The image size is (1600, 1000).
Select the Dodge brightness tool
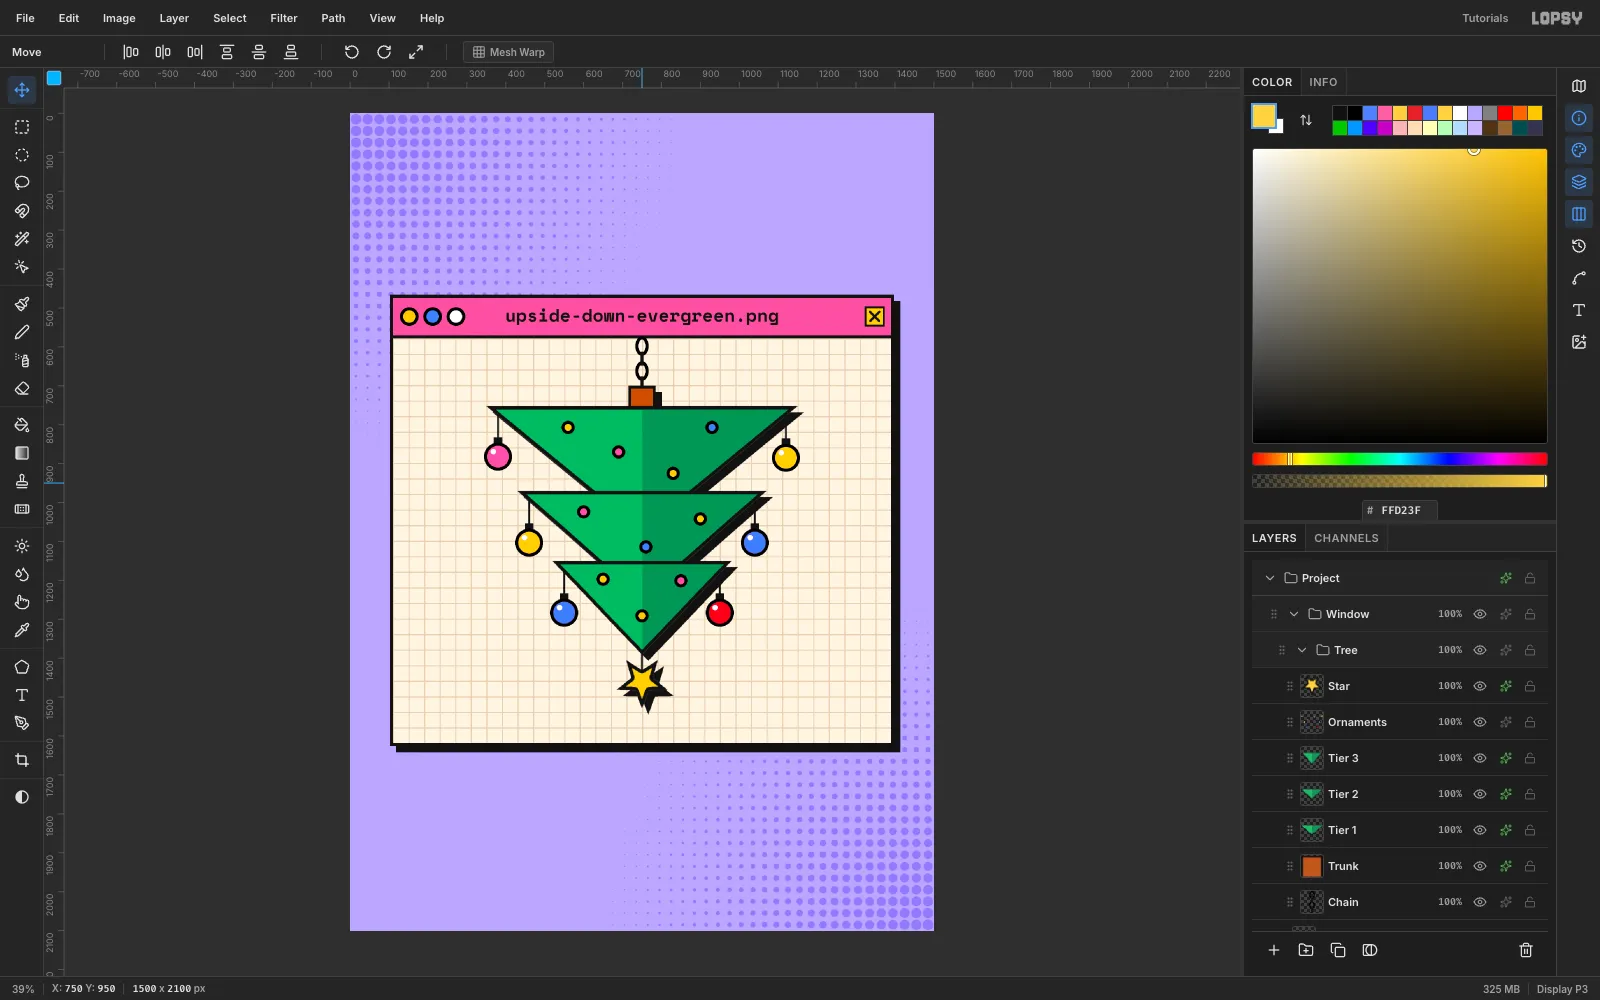22,546
